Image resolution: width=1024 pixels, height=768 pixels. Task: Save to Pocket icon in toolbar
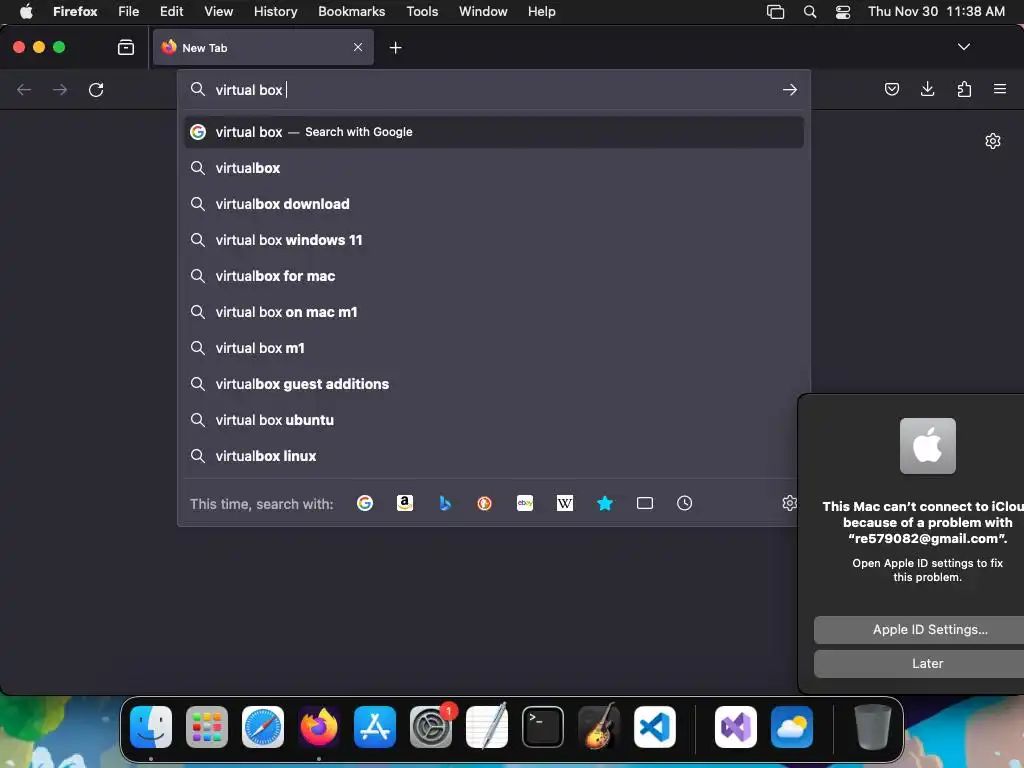[891, 89]
